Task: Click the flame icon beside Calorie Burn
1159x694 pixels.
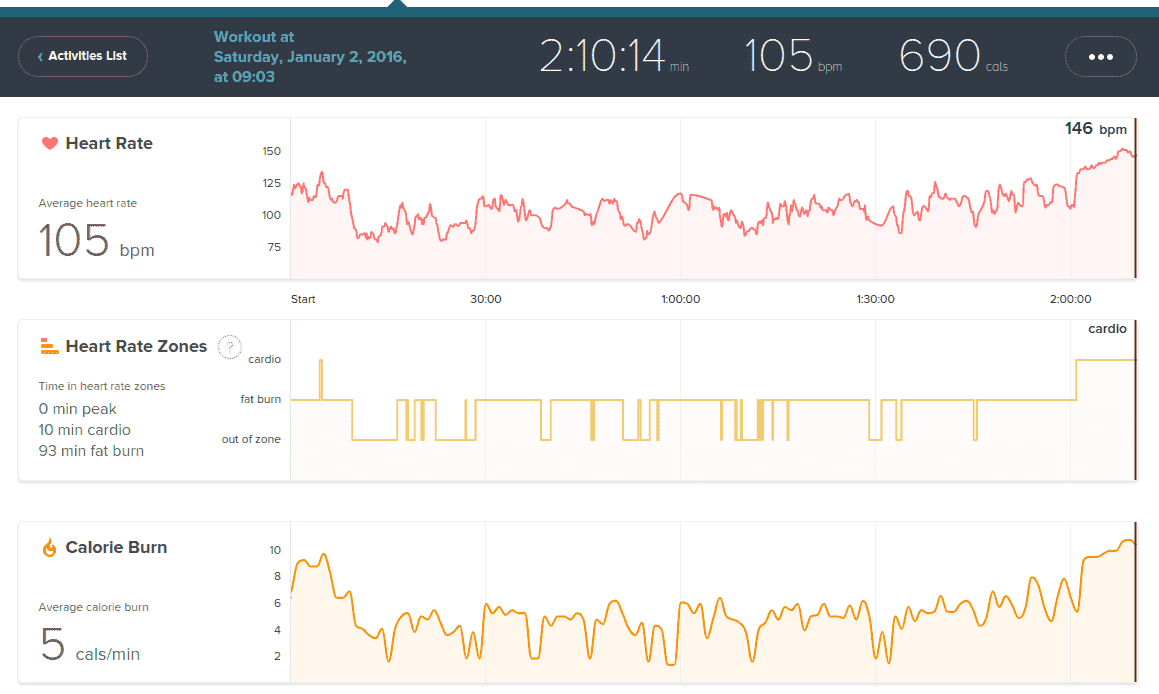Action: [x=49, y=547]
